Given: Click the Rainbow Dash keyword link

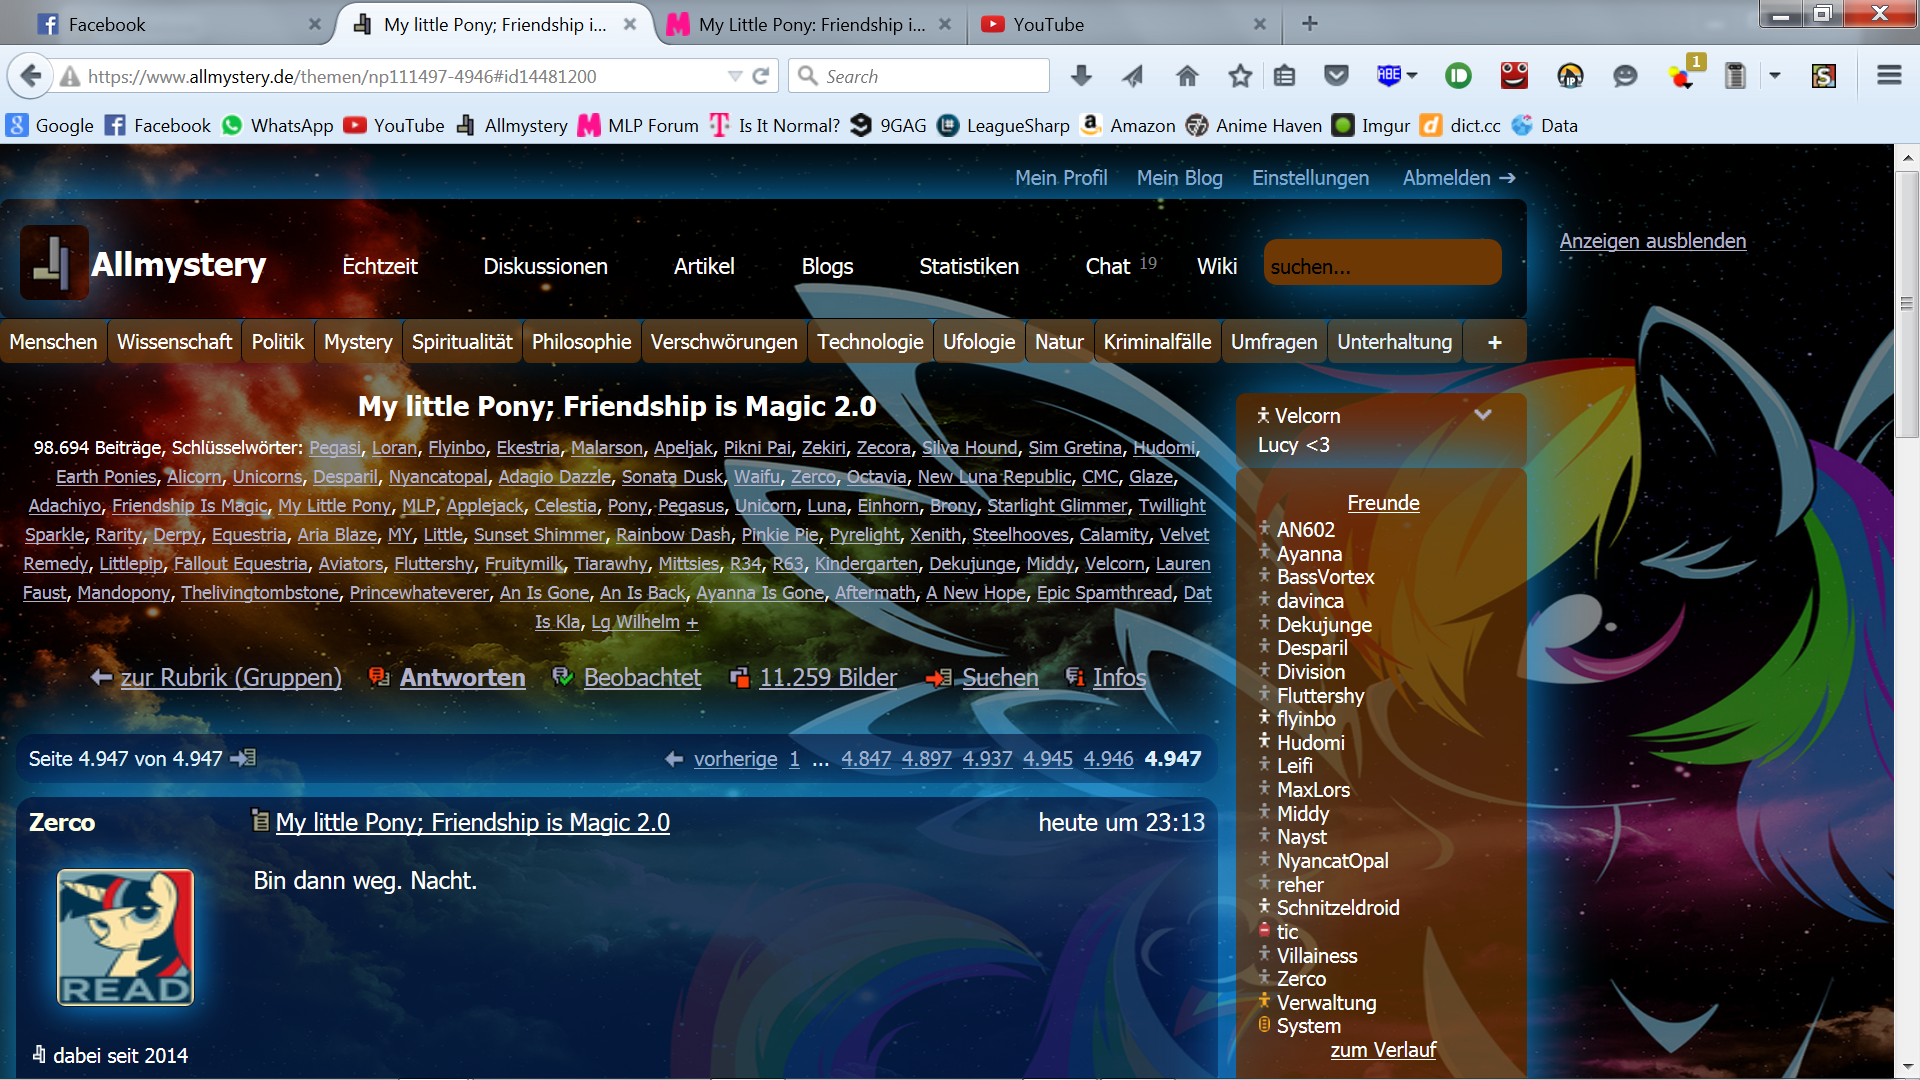Looking at the screenshot, I should click(x=673, y=535).
